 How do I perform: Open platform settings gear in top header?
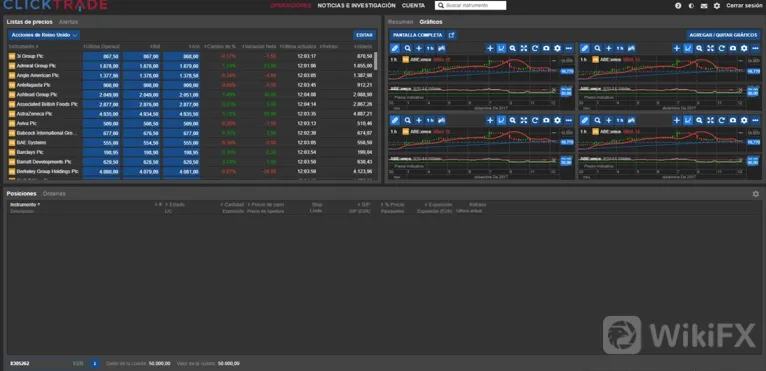click(x=717, y=6)
